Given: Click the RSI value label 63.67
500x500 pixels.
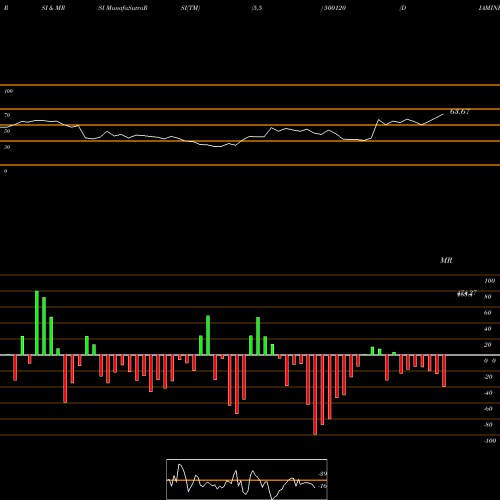Looking at the screenshot, I should 460,112.
